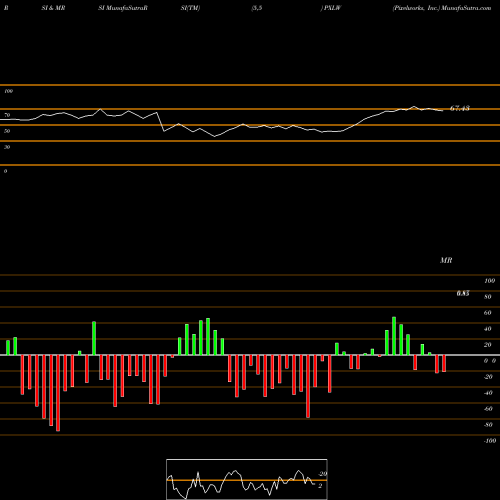Select the PXLW ticker text in header
This screenshot has height=500, width=500.
click(x=331, y=8)
